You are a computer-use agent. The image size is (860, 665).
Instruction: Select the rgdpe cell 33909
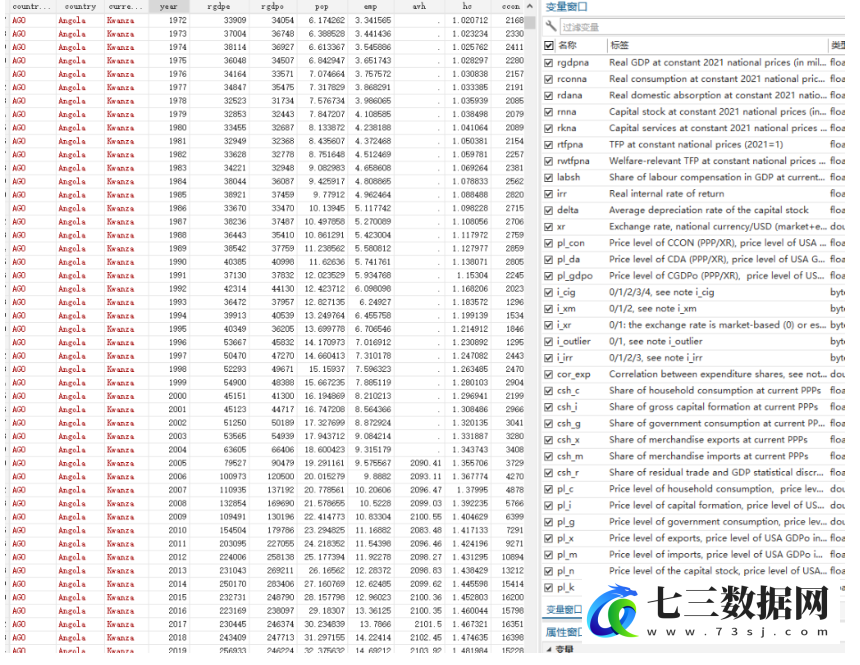tap(235, 20)
